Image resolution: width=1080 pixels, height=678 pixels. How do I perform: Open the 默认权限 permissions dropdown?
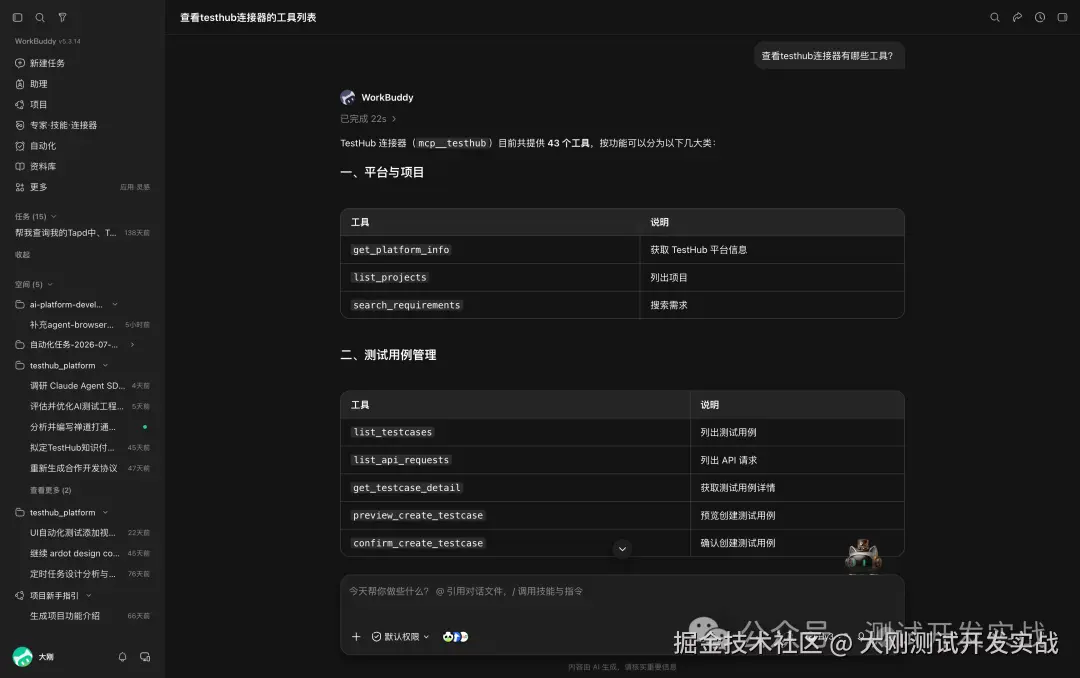pos(400,637)
